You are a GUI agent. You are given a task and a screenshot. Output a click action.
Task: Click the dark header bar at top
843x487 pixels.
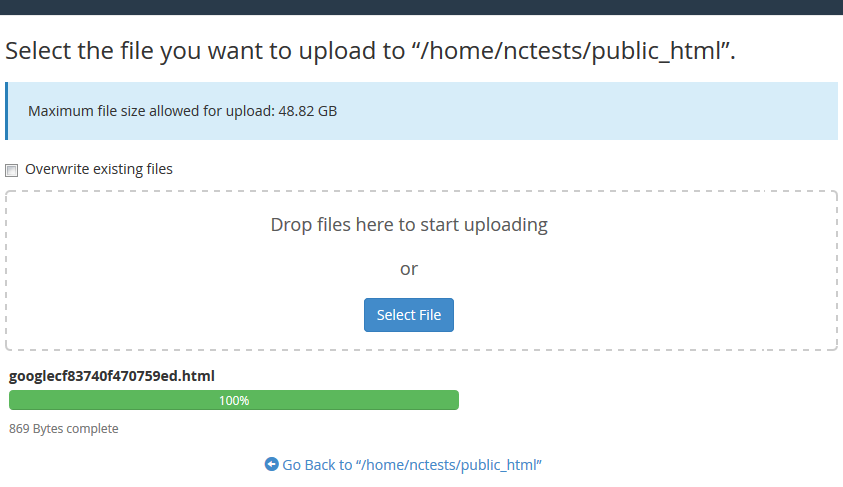tap(421, 8)
